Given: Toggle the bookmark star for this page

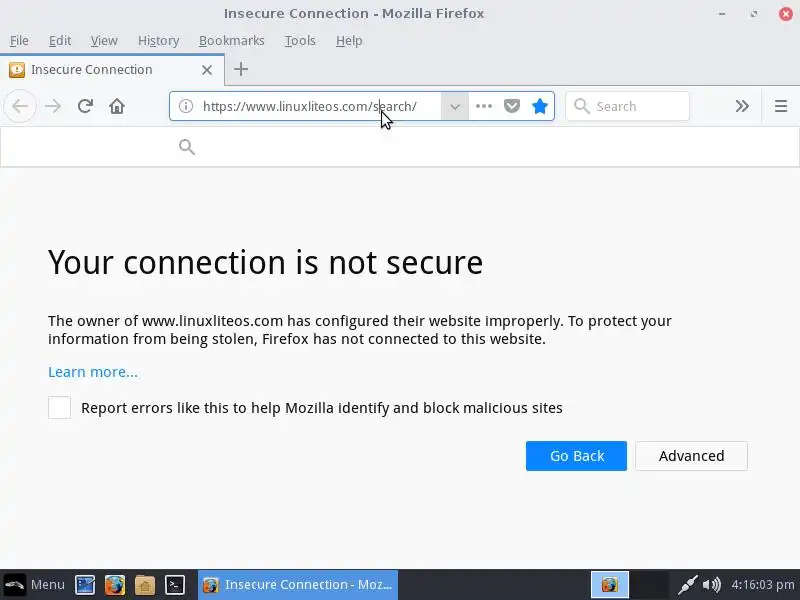Looking at the screenshot, I should point(540,106).
